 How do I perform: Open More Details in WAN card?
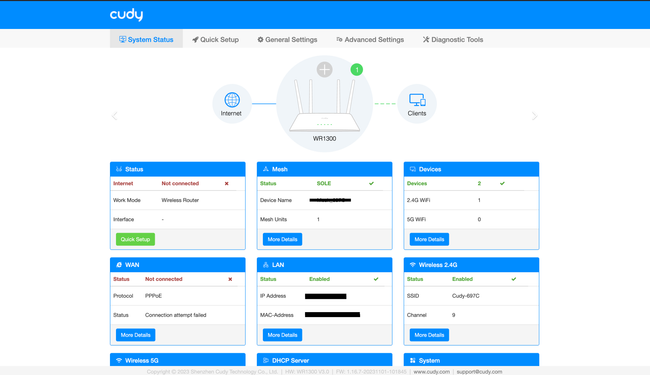[136, 335]
